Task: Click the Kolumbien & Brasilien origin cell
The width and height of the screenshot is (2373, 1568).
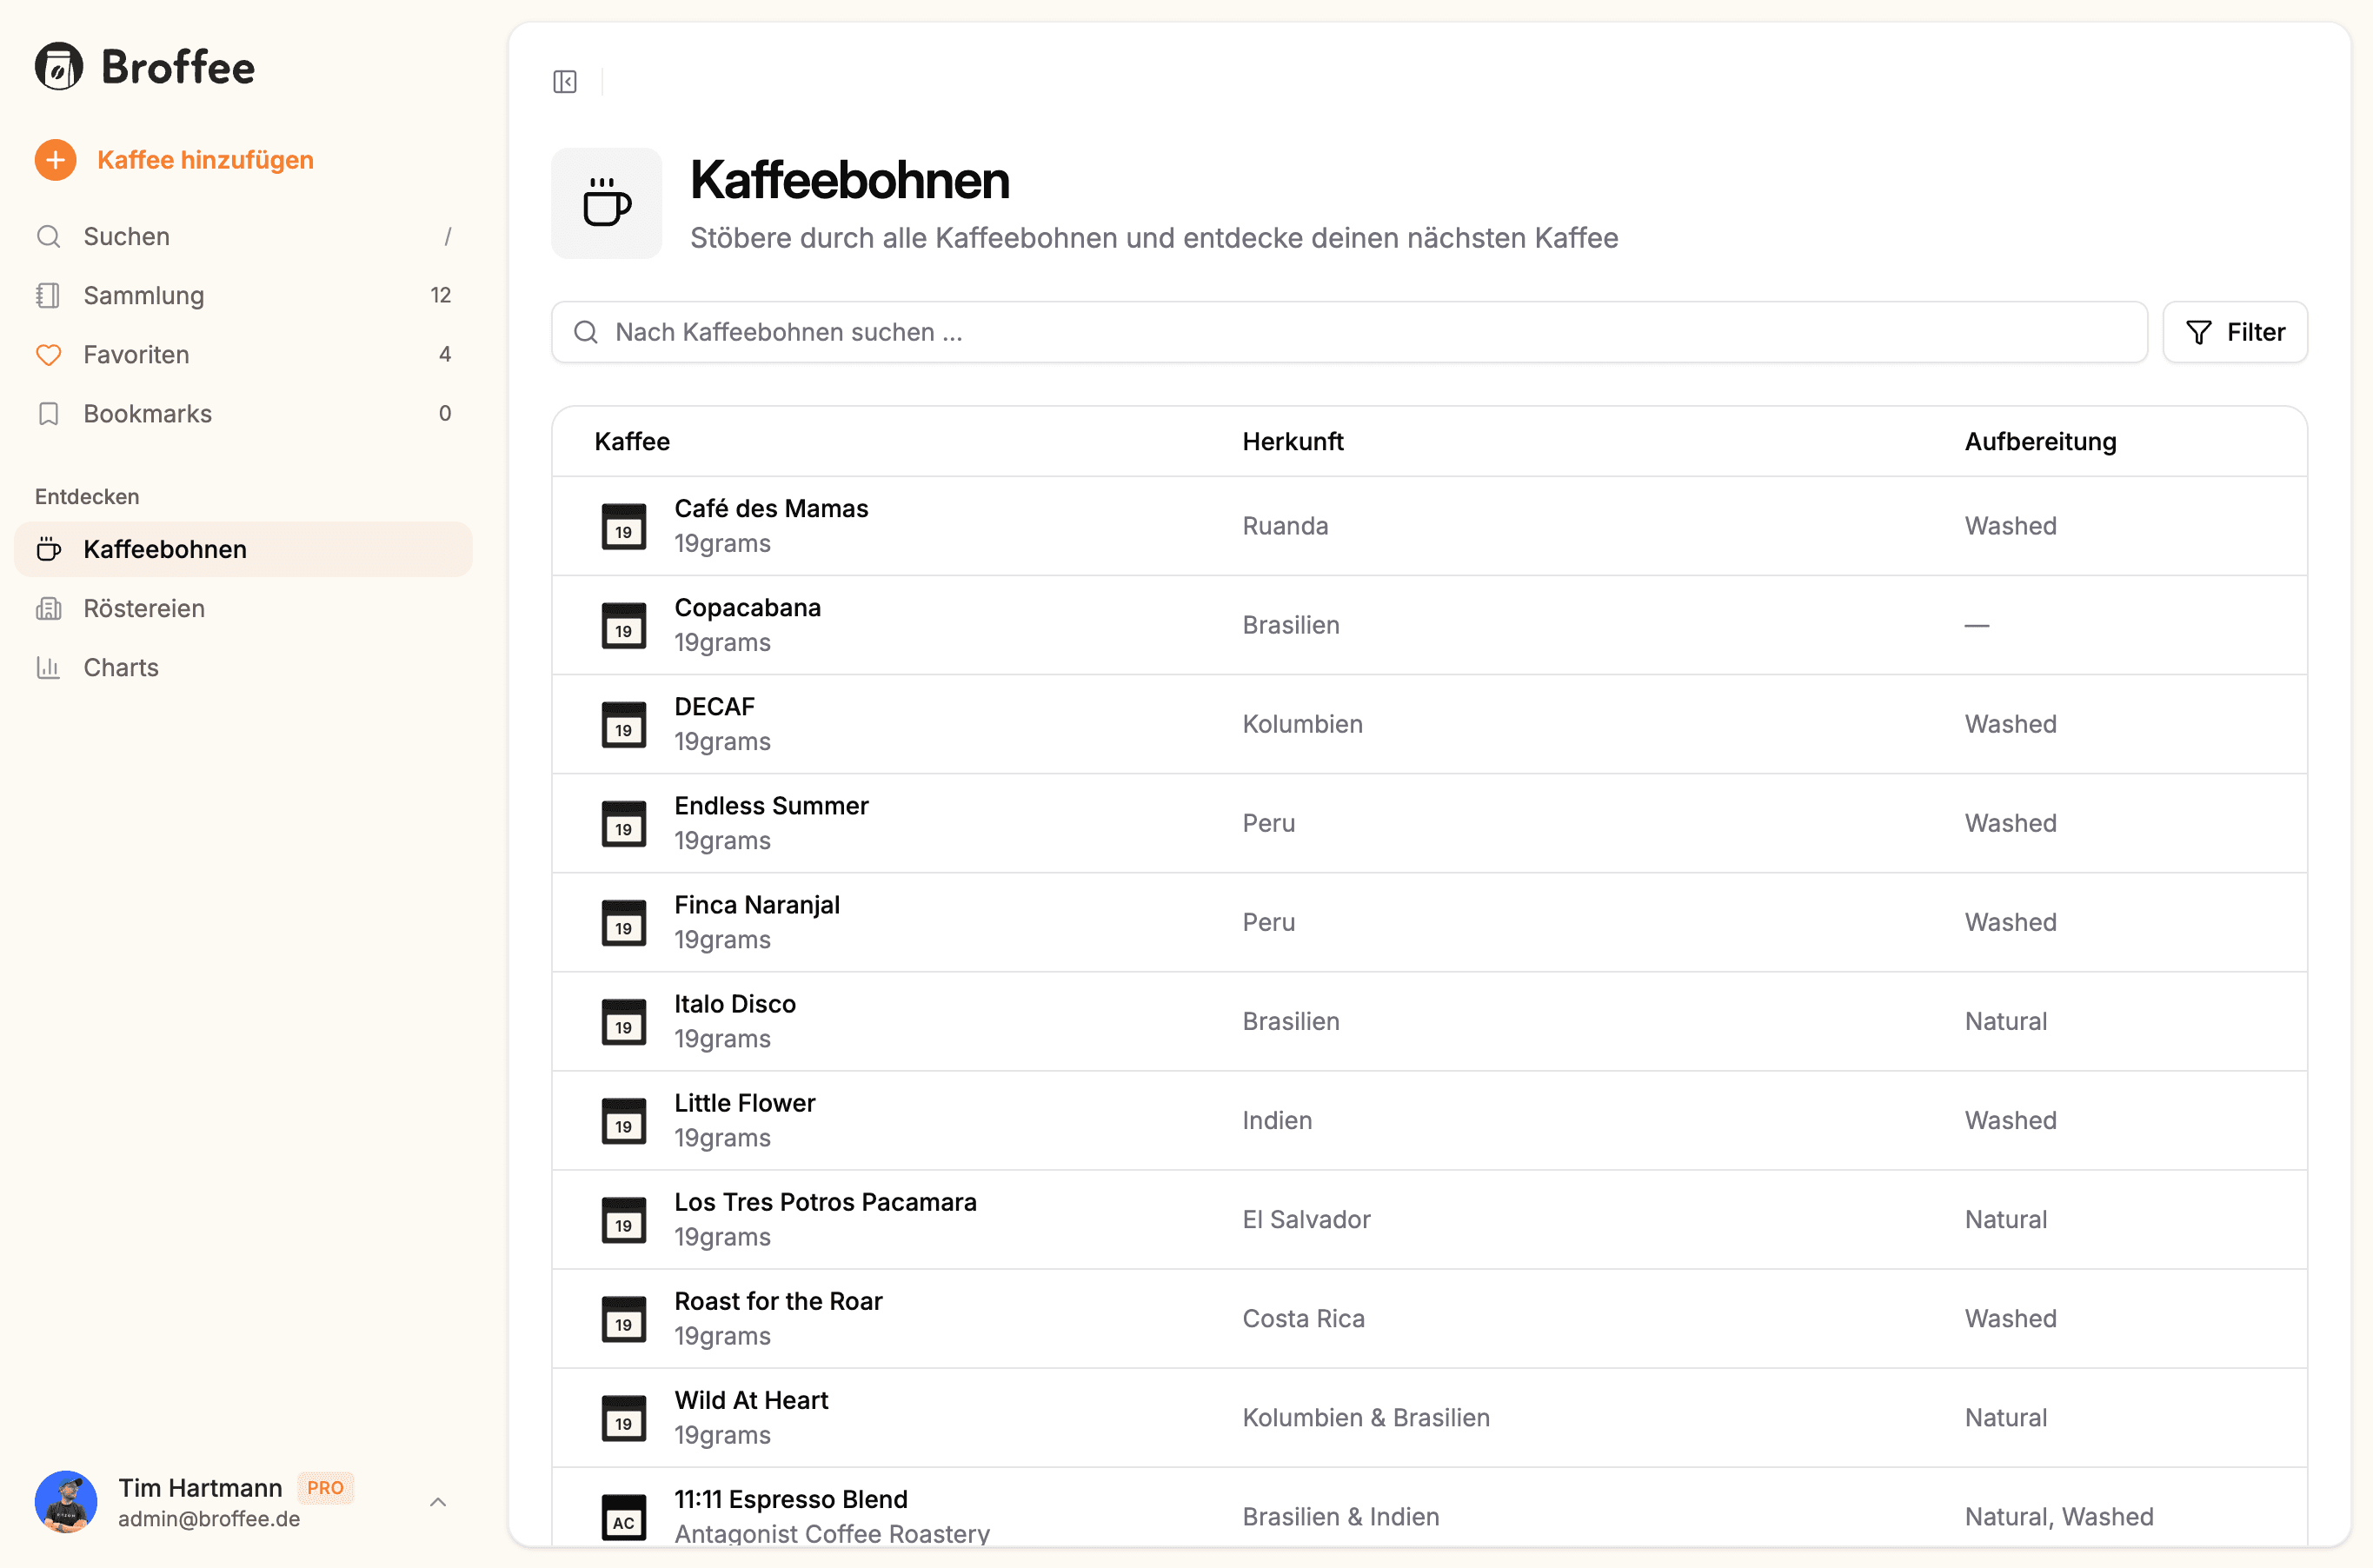Action: coord(1366,1417)
